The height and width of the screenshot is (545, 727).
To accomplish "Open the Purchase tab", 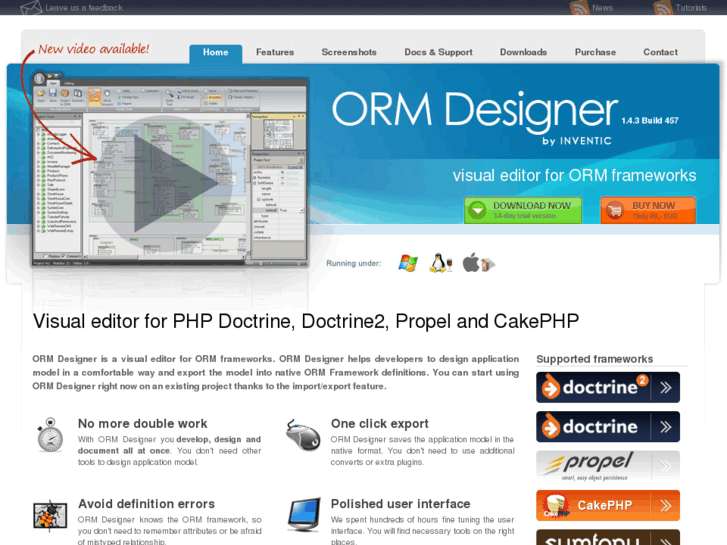I will [595, 52].
